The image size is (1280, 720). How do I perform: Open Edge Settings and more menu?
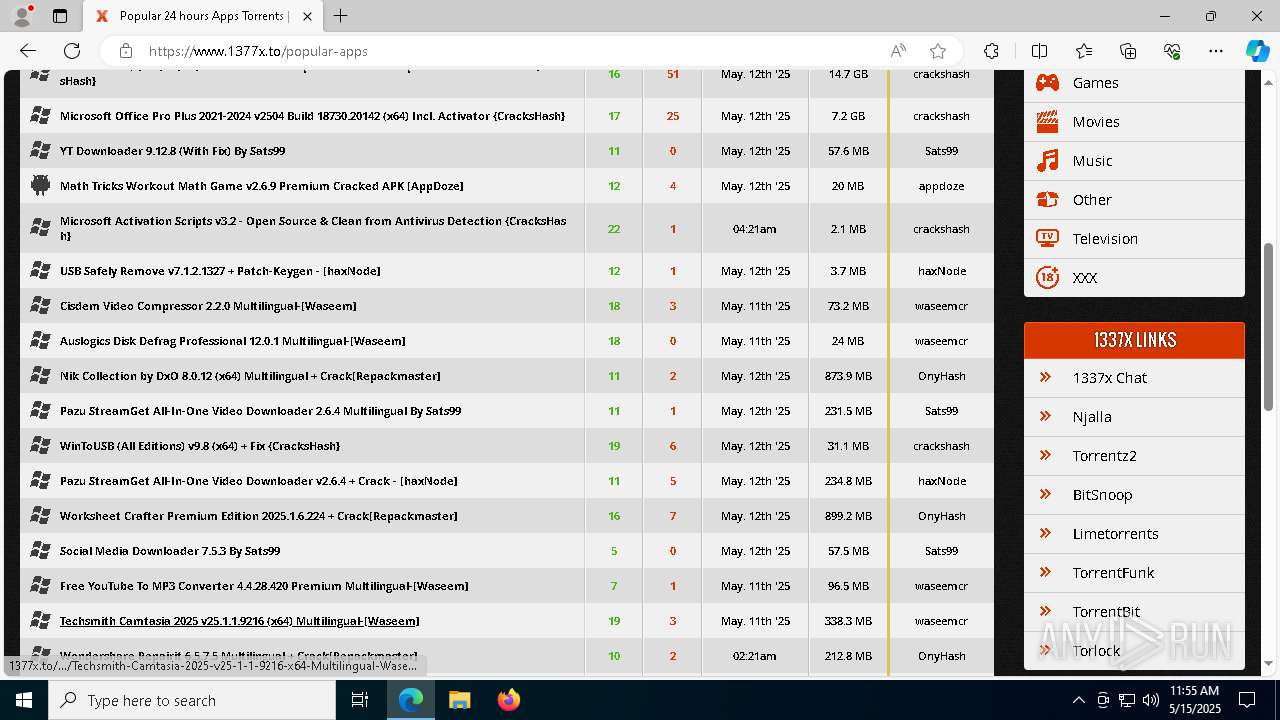[x=1216, y=51]
